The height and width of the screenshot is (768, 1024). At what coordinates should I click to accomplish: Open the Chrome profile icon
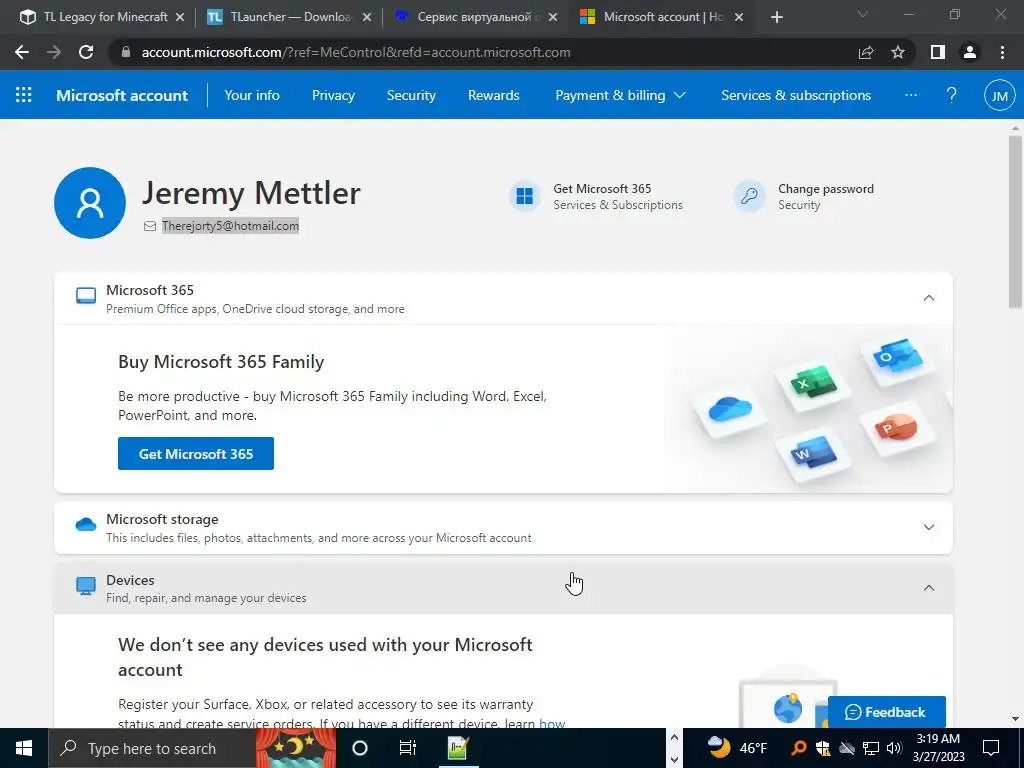pyautogui.click(x=970, y=52)
